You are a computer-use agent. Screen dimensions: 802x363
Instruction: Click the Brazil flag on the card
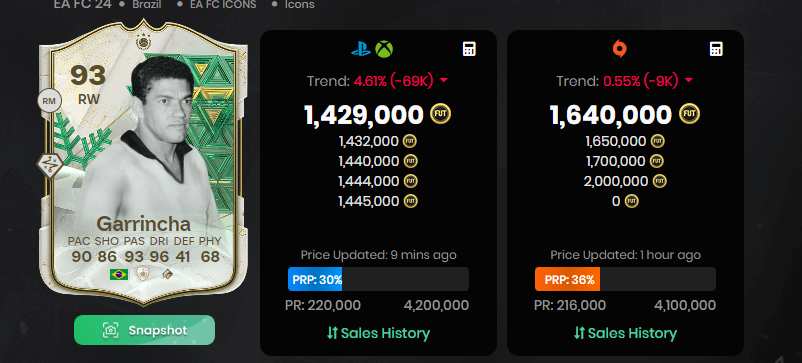(119, 275)
